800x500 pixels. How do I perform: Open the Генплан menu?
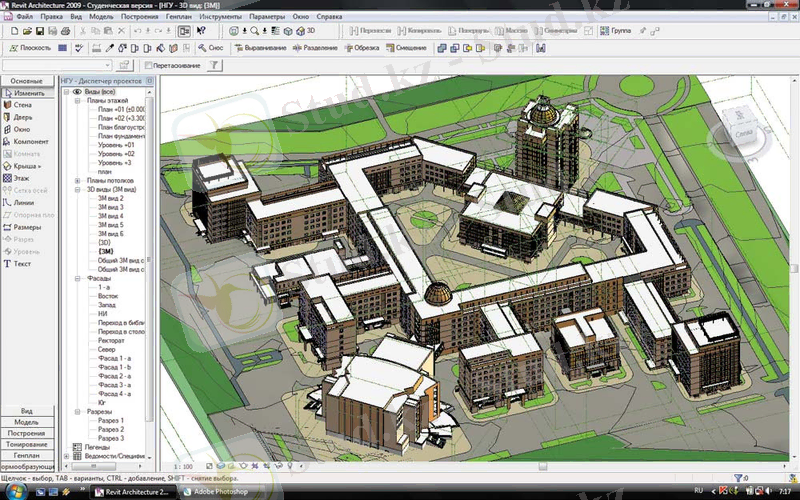[x=177, y=18]
